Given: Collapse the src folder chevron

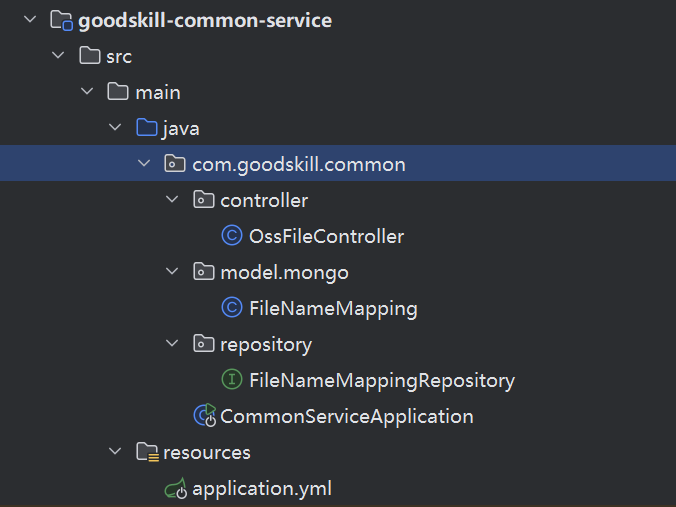Looking at the screenshot, I should (x=58, y=56).
